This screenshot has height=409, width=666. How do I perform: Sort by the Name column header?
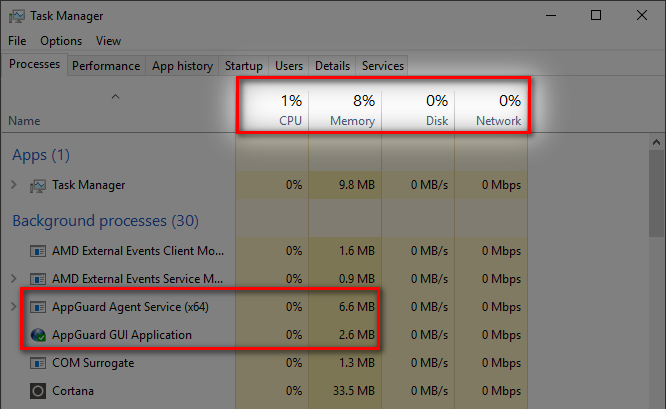(x=24, y=121)
